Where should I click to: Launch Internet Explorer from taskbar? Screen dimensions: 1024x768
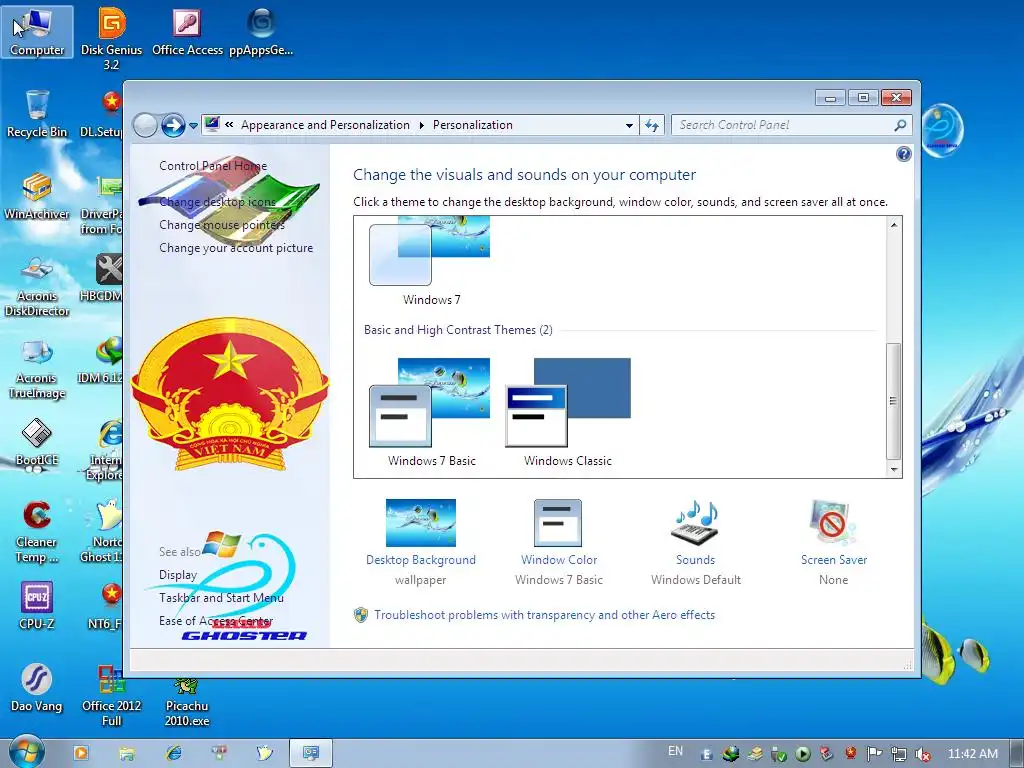click(x=173, y=753)
